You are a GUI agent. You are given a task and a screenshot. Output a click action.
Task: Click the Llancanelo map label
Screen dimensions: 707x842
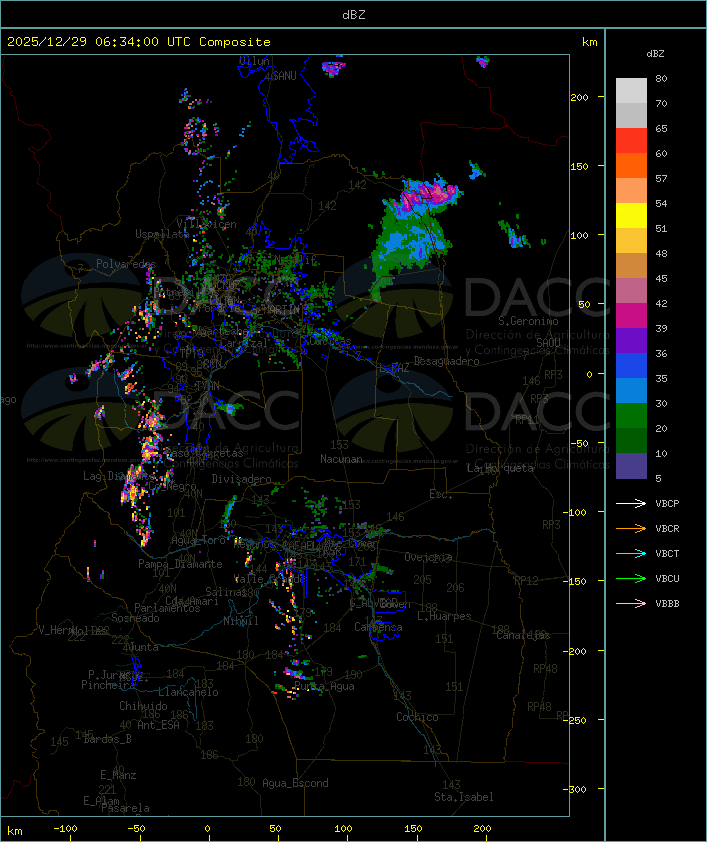coord(188,692)
